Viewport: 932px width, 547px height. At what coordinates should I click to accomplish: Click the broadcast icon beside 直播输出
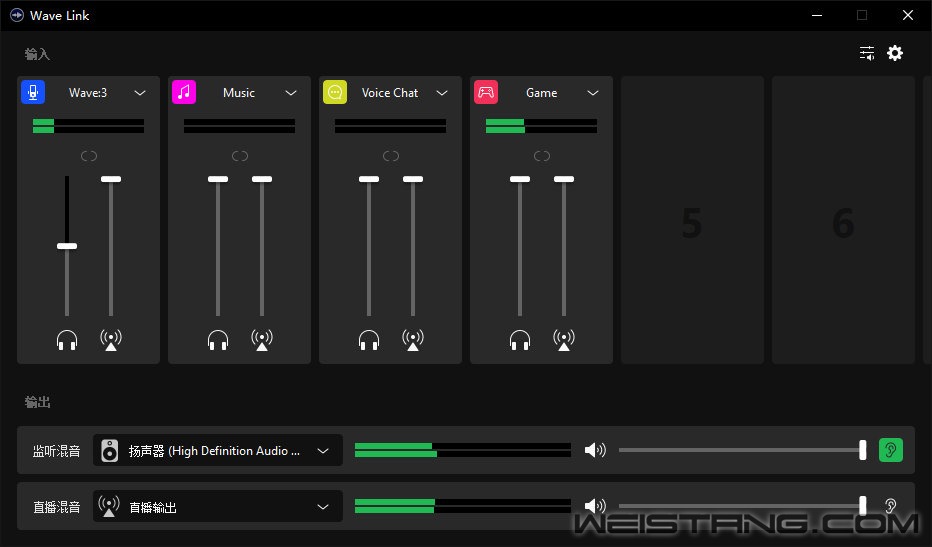coord(109,506)
